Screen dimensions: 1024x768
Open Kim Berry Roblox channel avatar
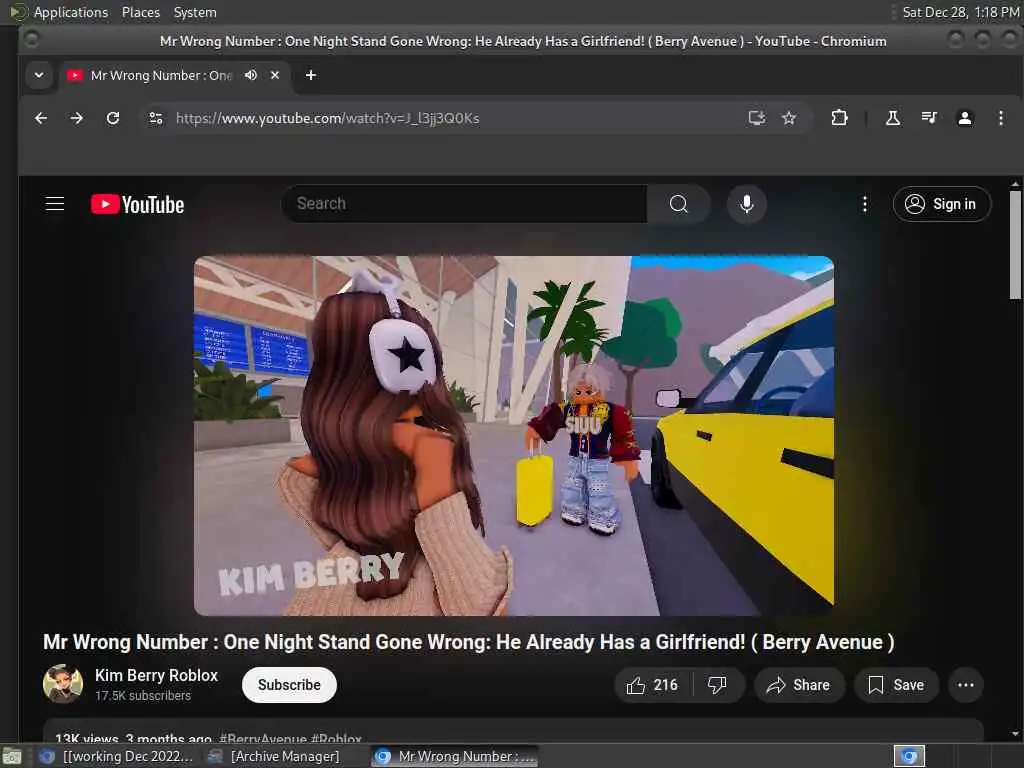63,684
